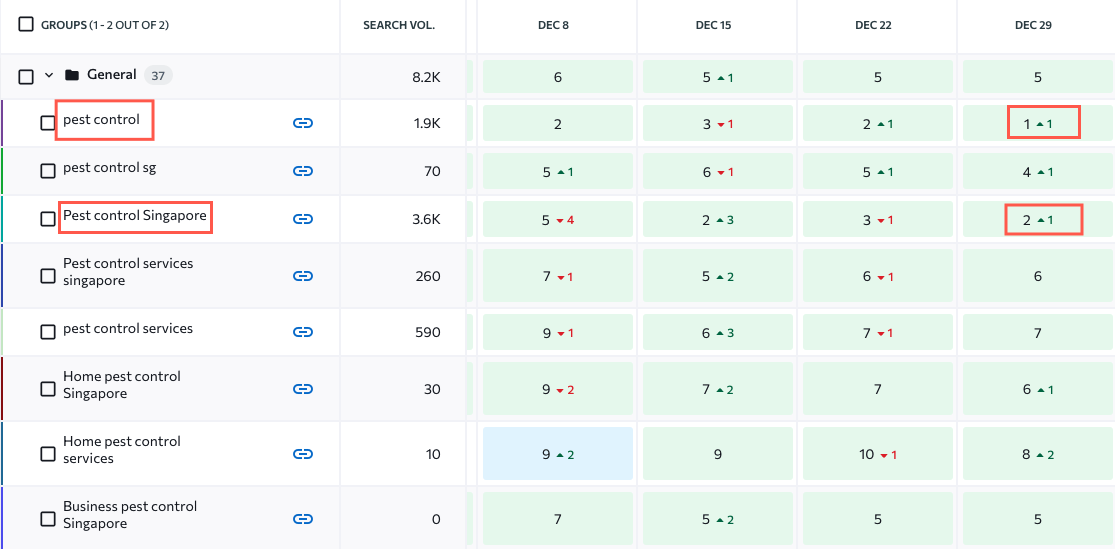Screen dimensions: 1115x549
Task: Open link icon for Pest control services singapore
Action: pos(303,276)
